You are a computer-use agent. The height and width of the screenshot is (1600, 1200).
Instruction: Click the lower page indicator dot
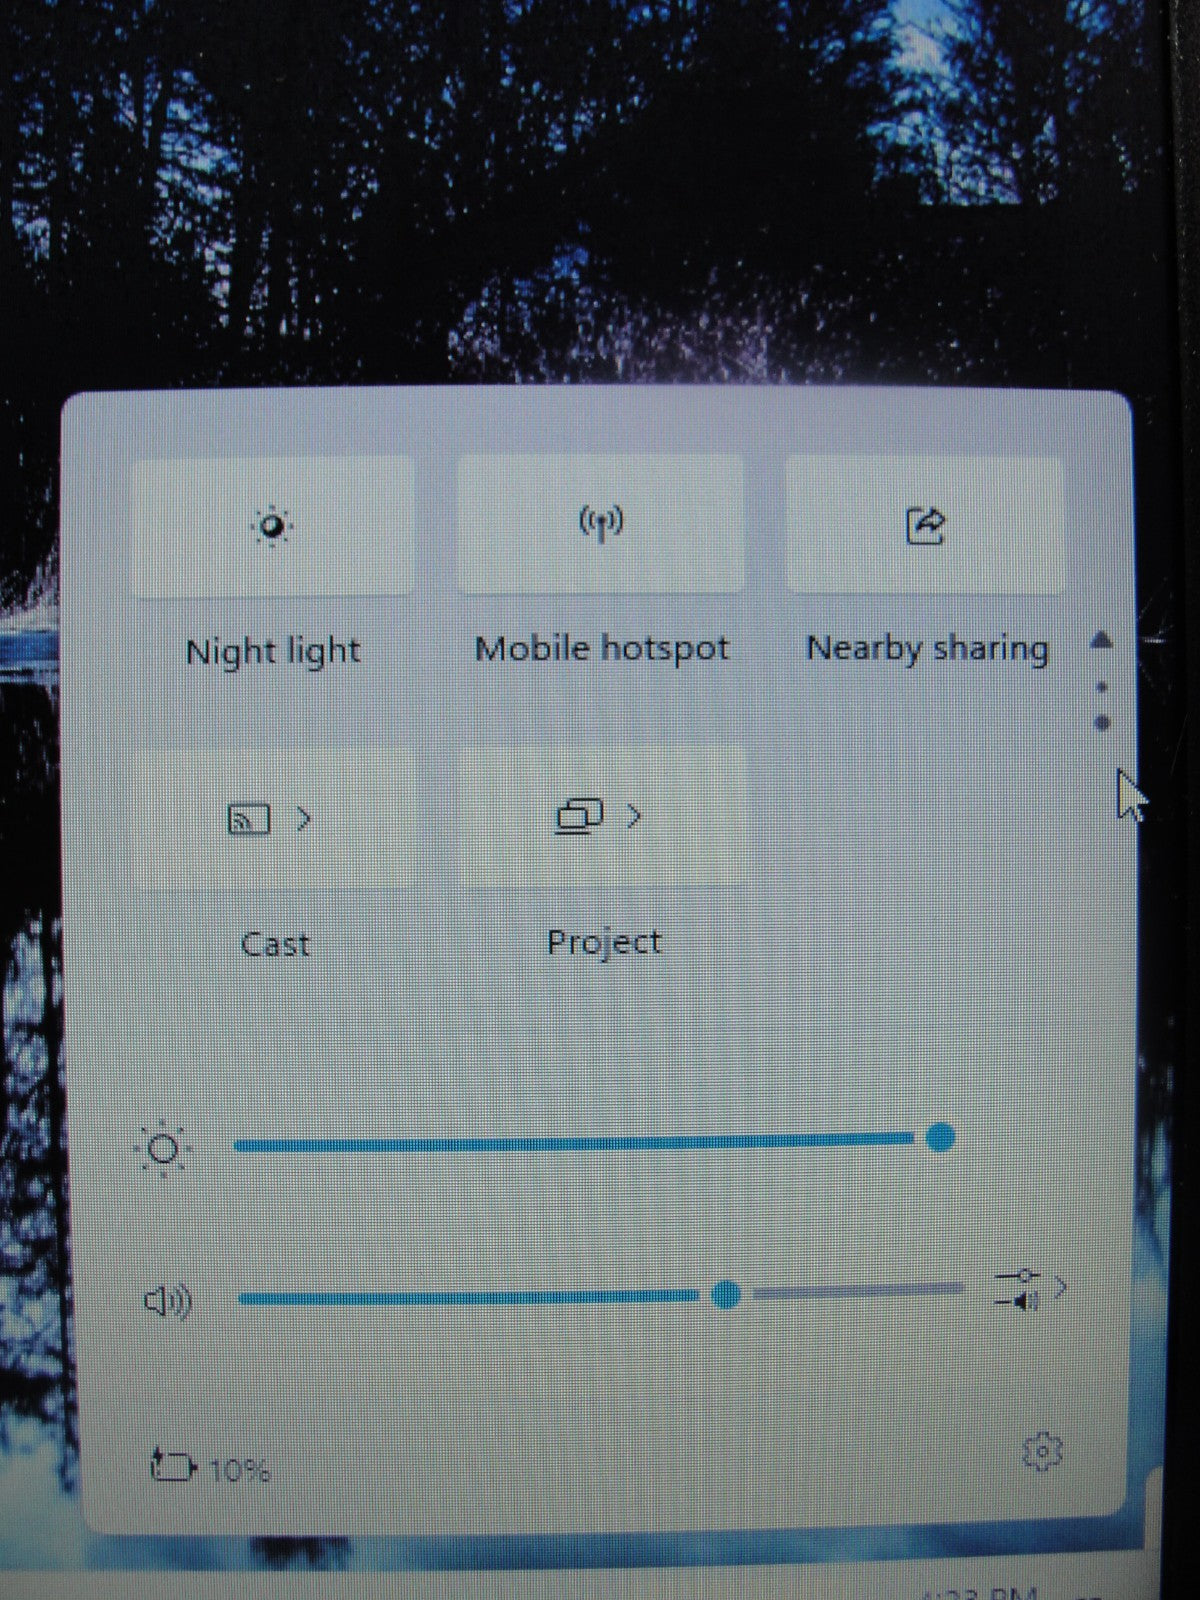[1102, 722]
